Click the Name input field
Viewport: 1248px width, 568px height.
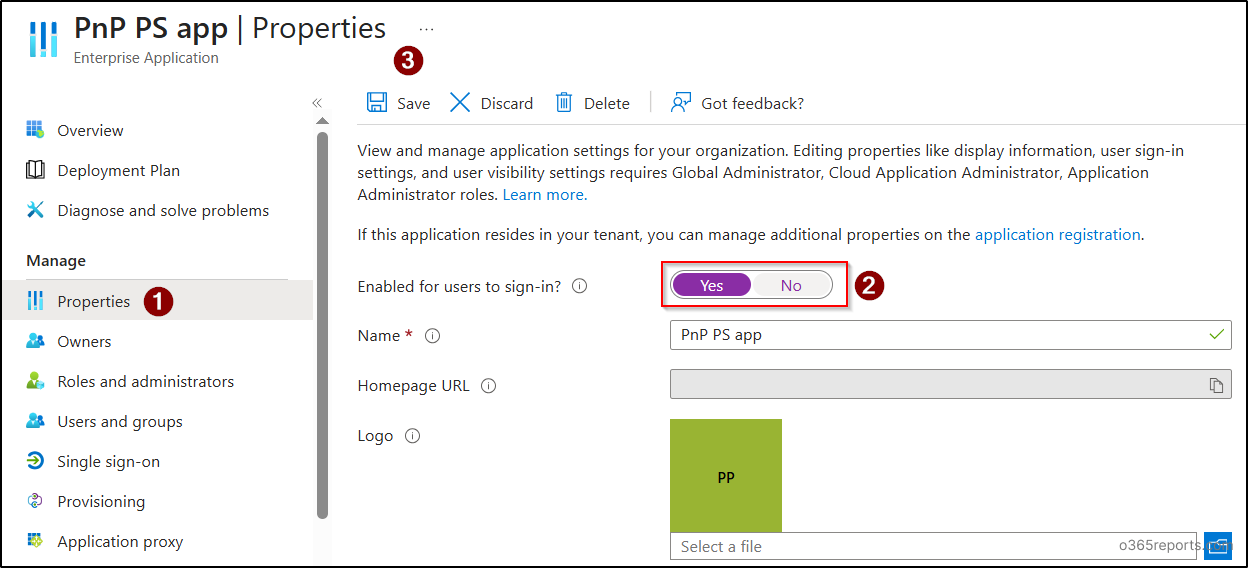[x=950, y=335]
